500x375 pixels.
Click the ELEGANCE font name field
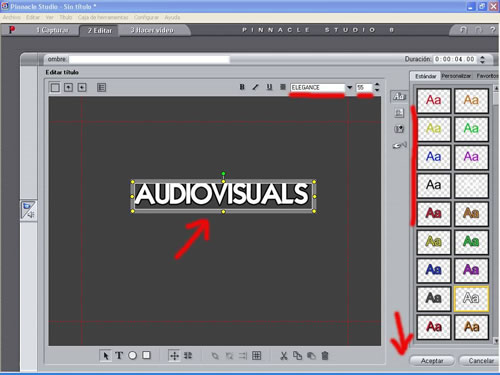coord(317,87)
